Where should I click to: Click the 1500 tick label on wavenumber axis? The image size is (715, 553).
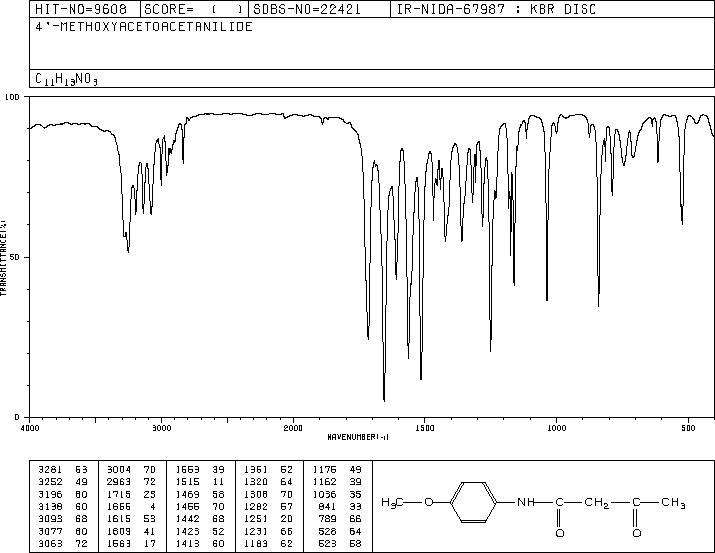(x=425, y=428)
